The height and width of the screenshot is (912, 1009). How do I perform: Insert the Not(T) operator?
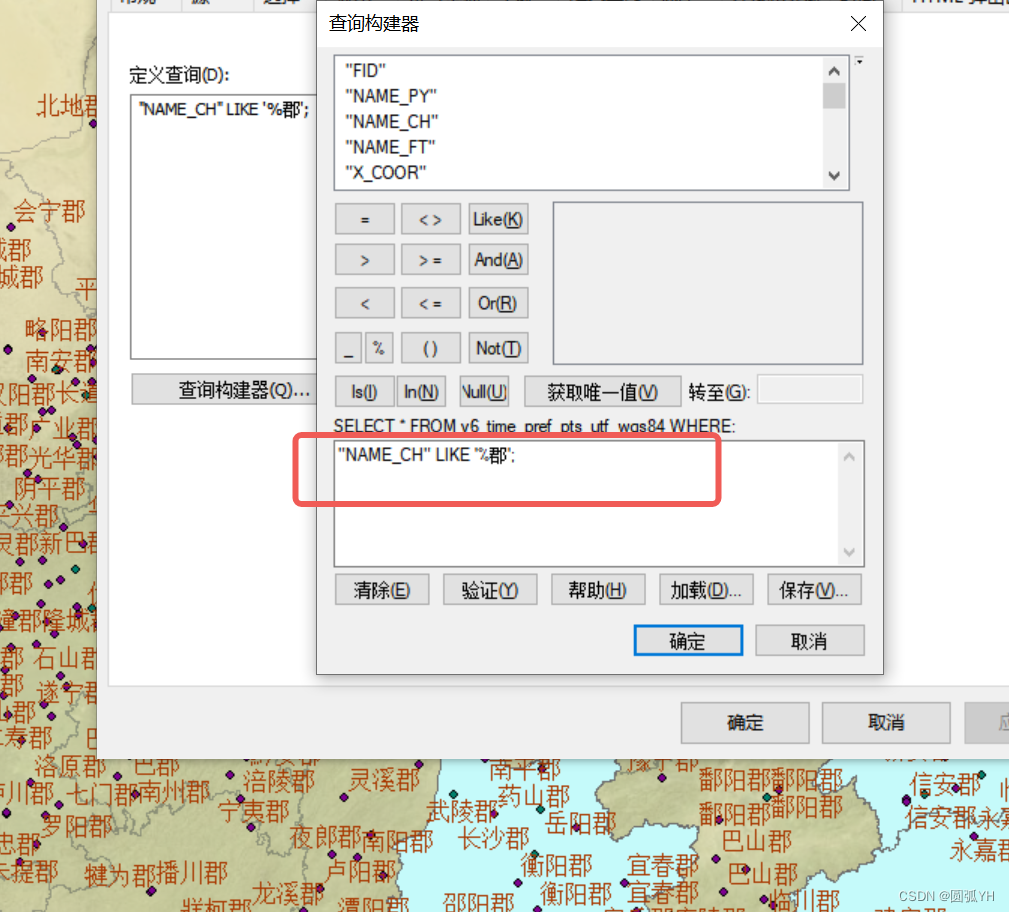[x=498, y=348]
